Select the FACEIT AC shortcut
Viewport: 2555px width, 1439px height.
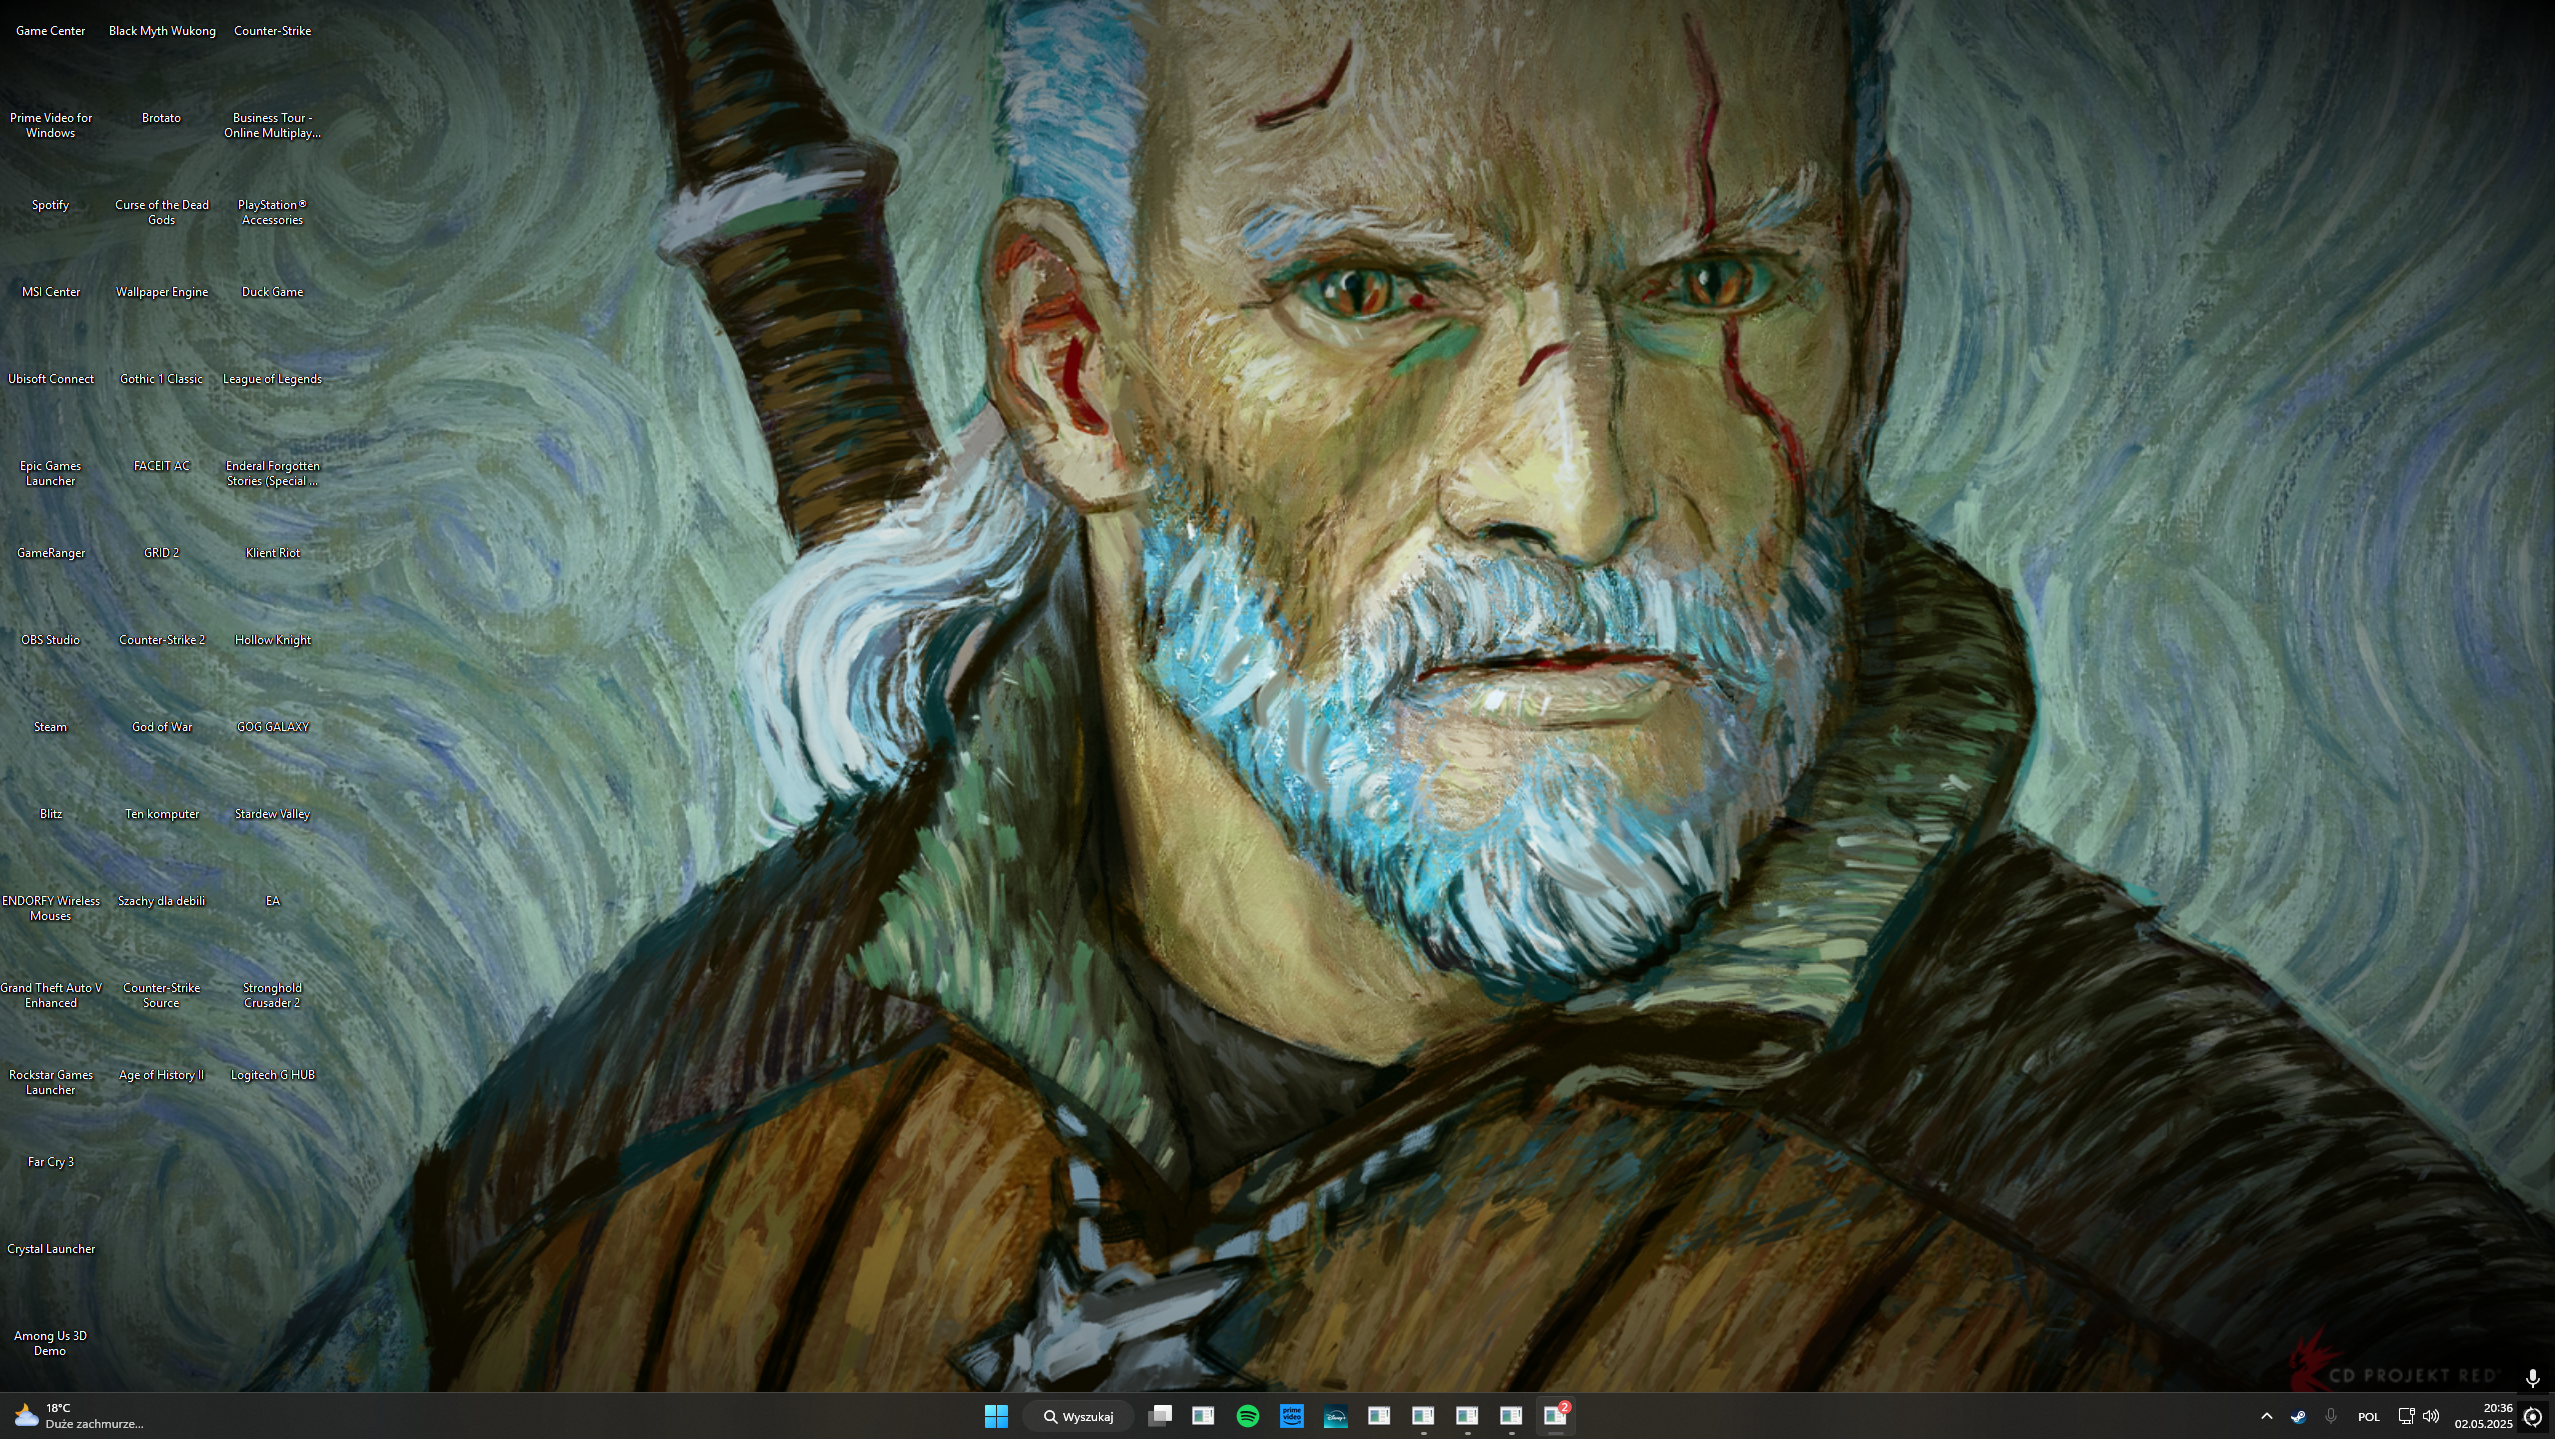[162, 466]
